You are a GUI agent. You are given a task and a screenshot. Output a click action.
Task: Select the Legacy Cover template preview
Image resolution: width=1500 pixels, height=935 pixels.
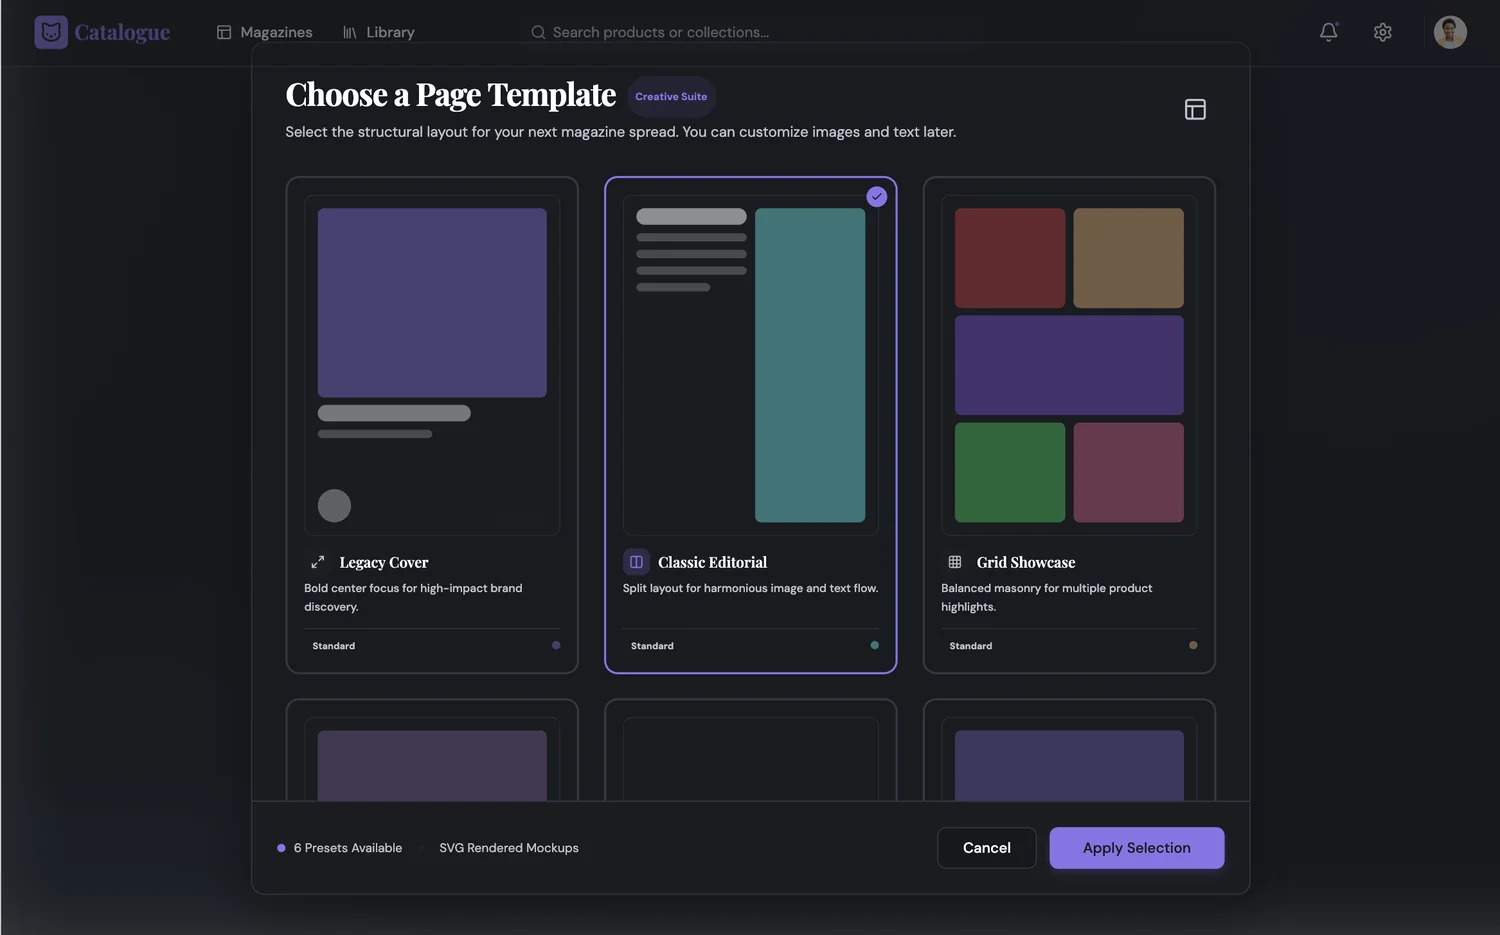(432, 365)
